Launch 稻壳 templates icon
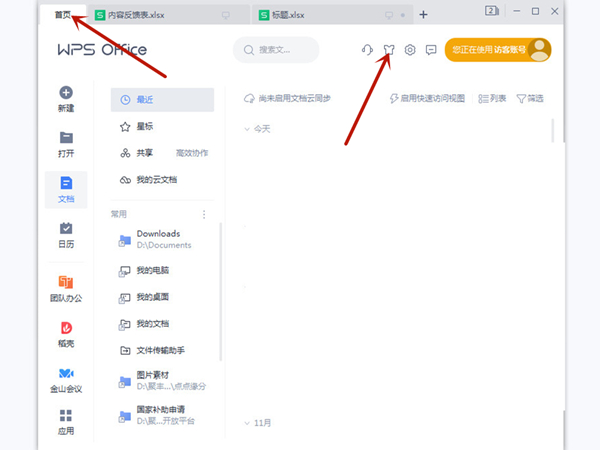Image resolution: width=600 pixels, height=450 pixels. click(66, 328)
